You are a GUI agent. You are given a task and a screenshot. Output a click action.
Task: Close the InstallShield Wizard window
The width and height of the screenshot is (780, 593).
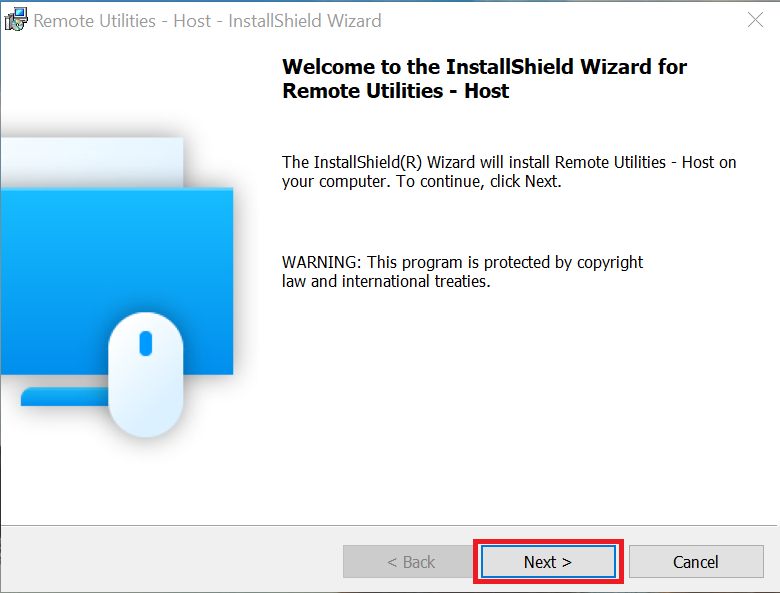coord(756,20)
